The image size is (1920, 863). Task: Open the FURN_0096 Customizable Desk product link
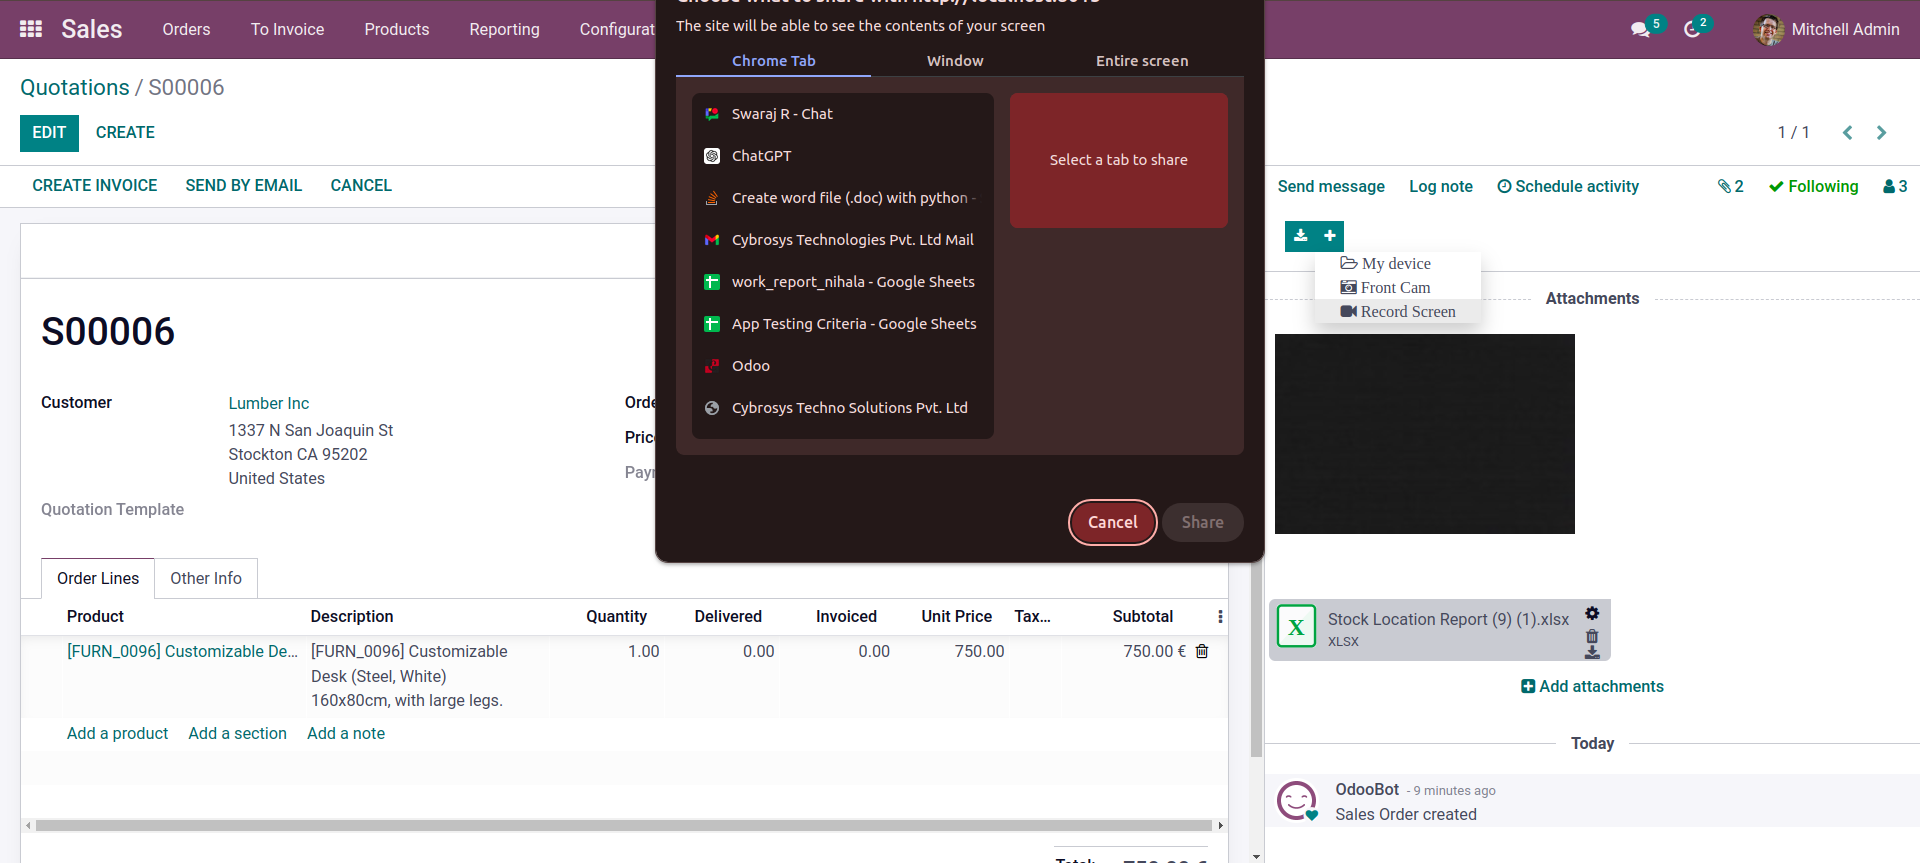coord(182,652)
